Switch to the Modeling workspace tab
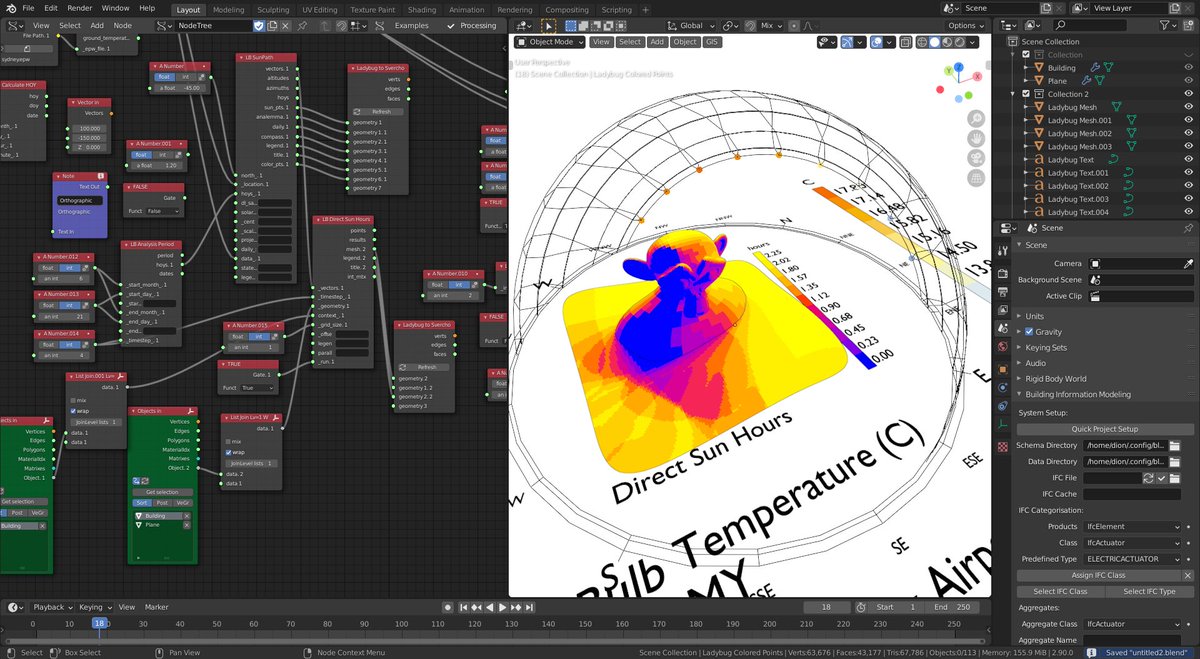Screen dimensions: 1200x659 [228, 9]
